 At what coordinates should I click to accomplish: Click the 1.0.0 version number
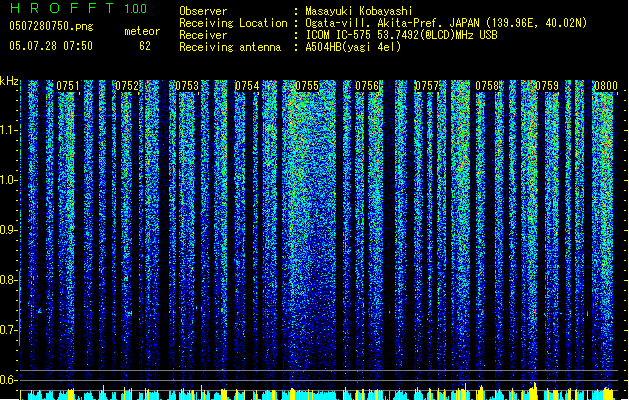[x=135, y=8]
